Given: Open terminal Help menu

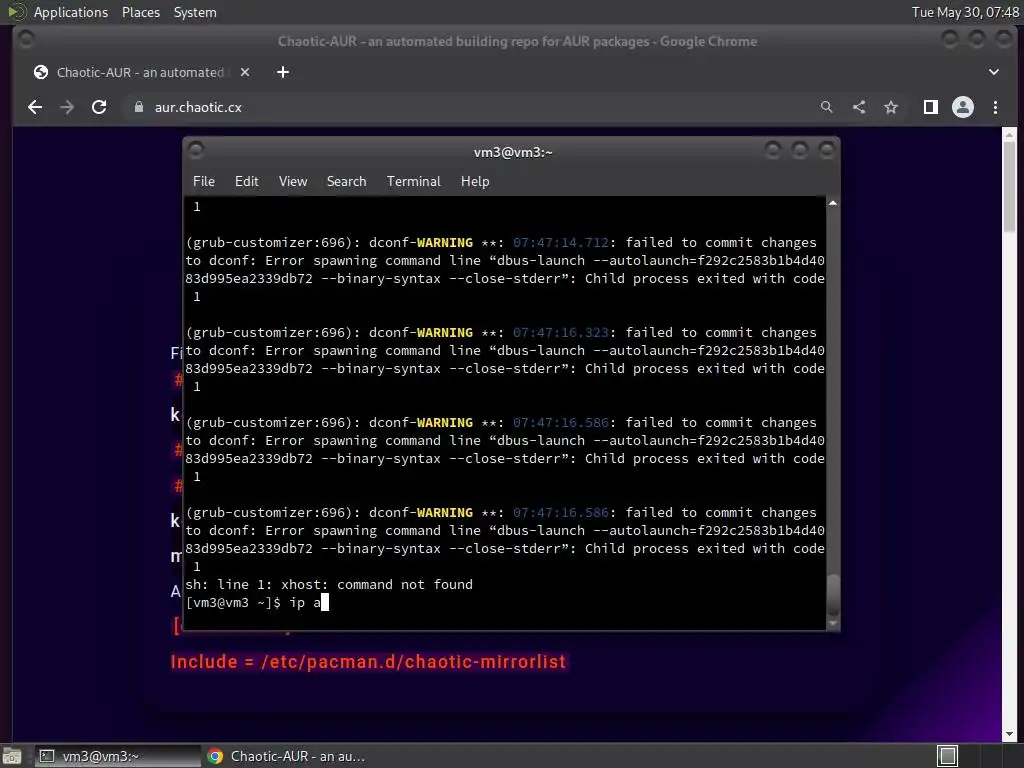Looking at the screenshot, I should coord(475,181).
